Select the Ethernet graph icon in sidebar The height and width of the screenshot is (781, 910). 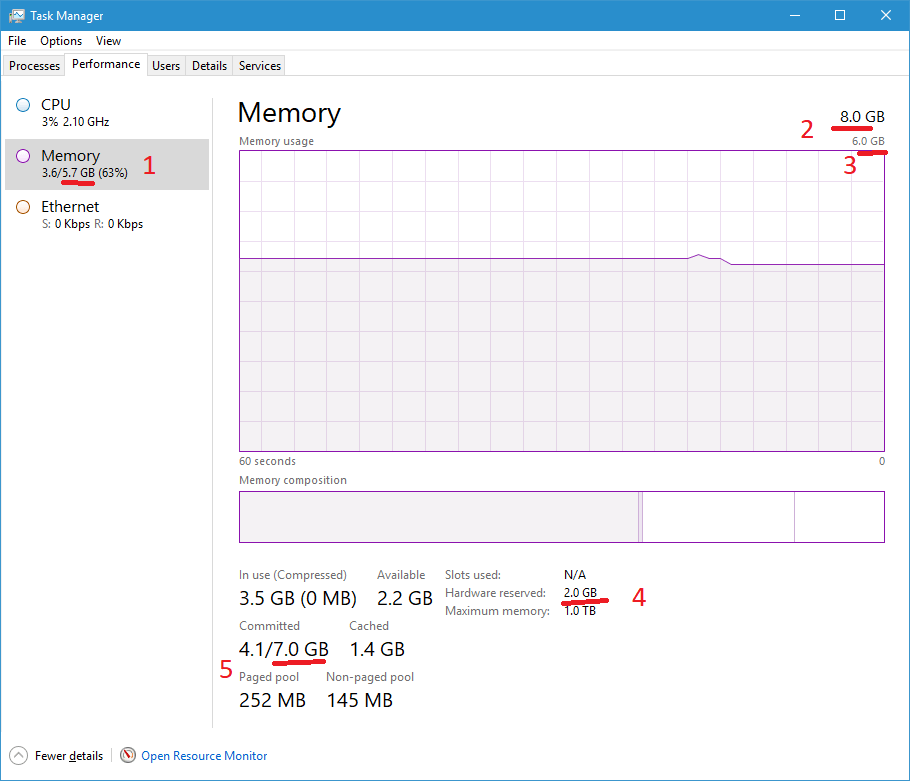(23, 207)
